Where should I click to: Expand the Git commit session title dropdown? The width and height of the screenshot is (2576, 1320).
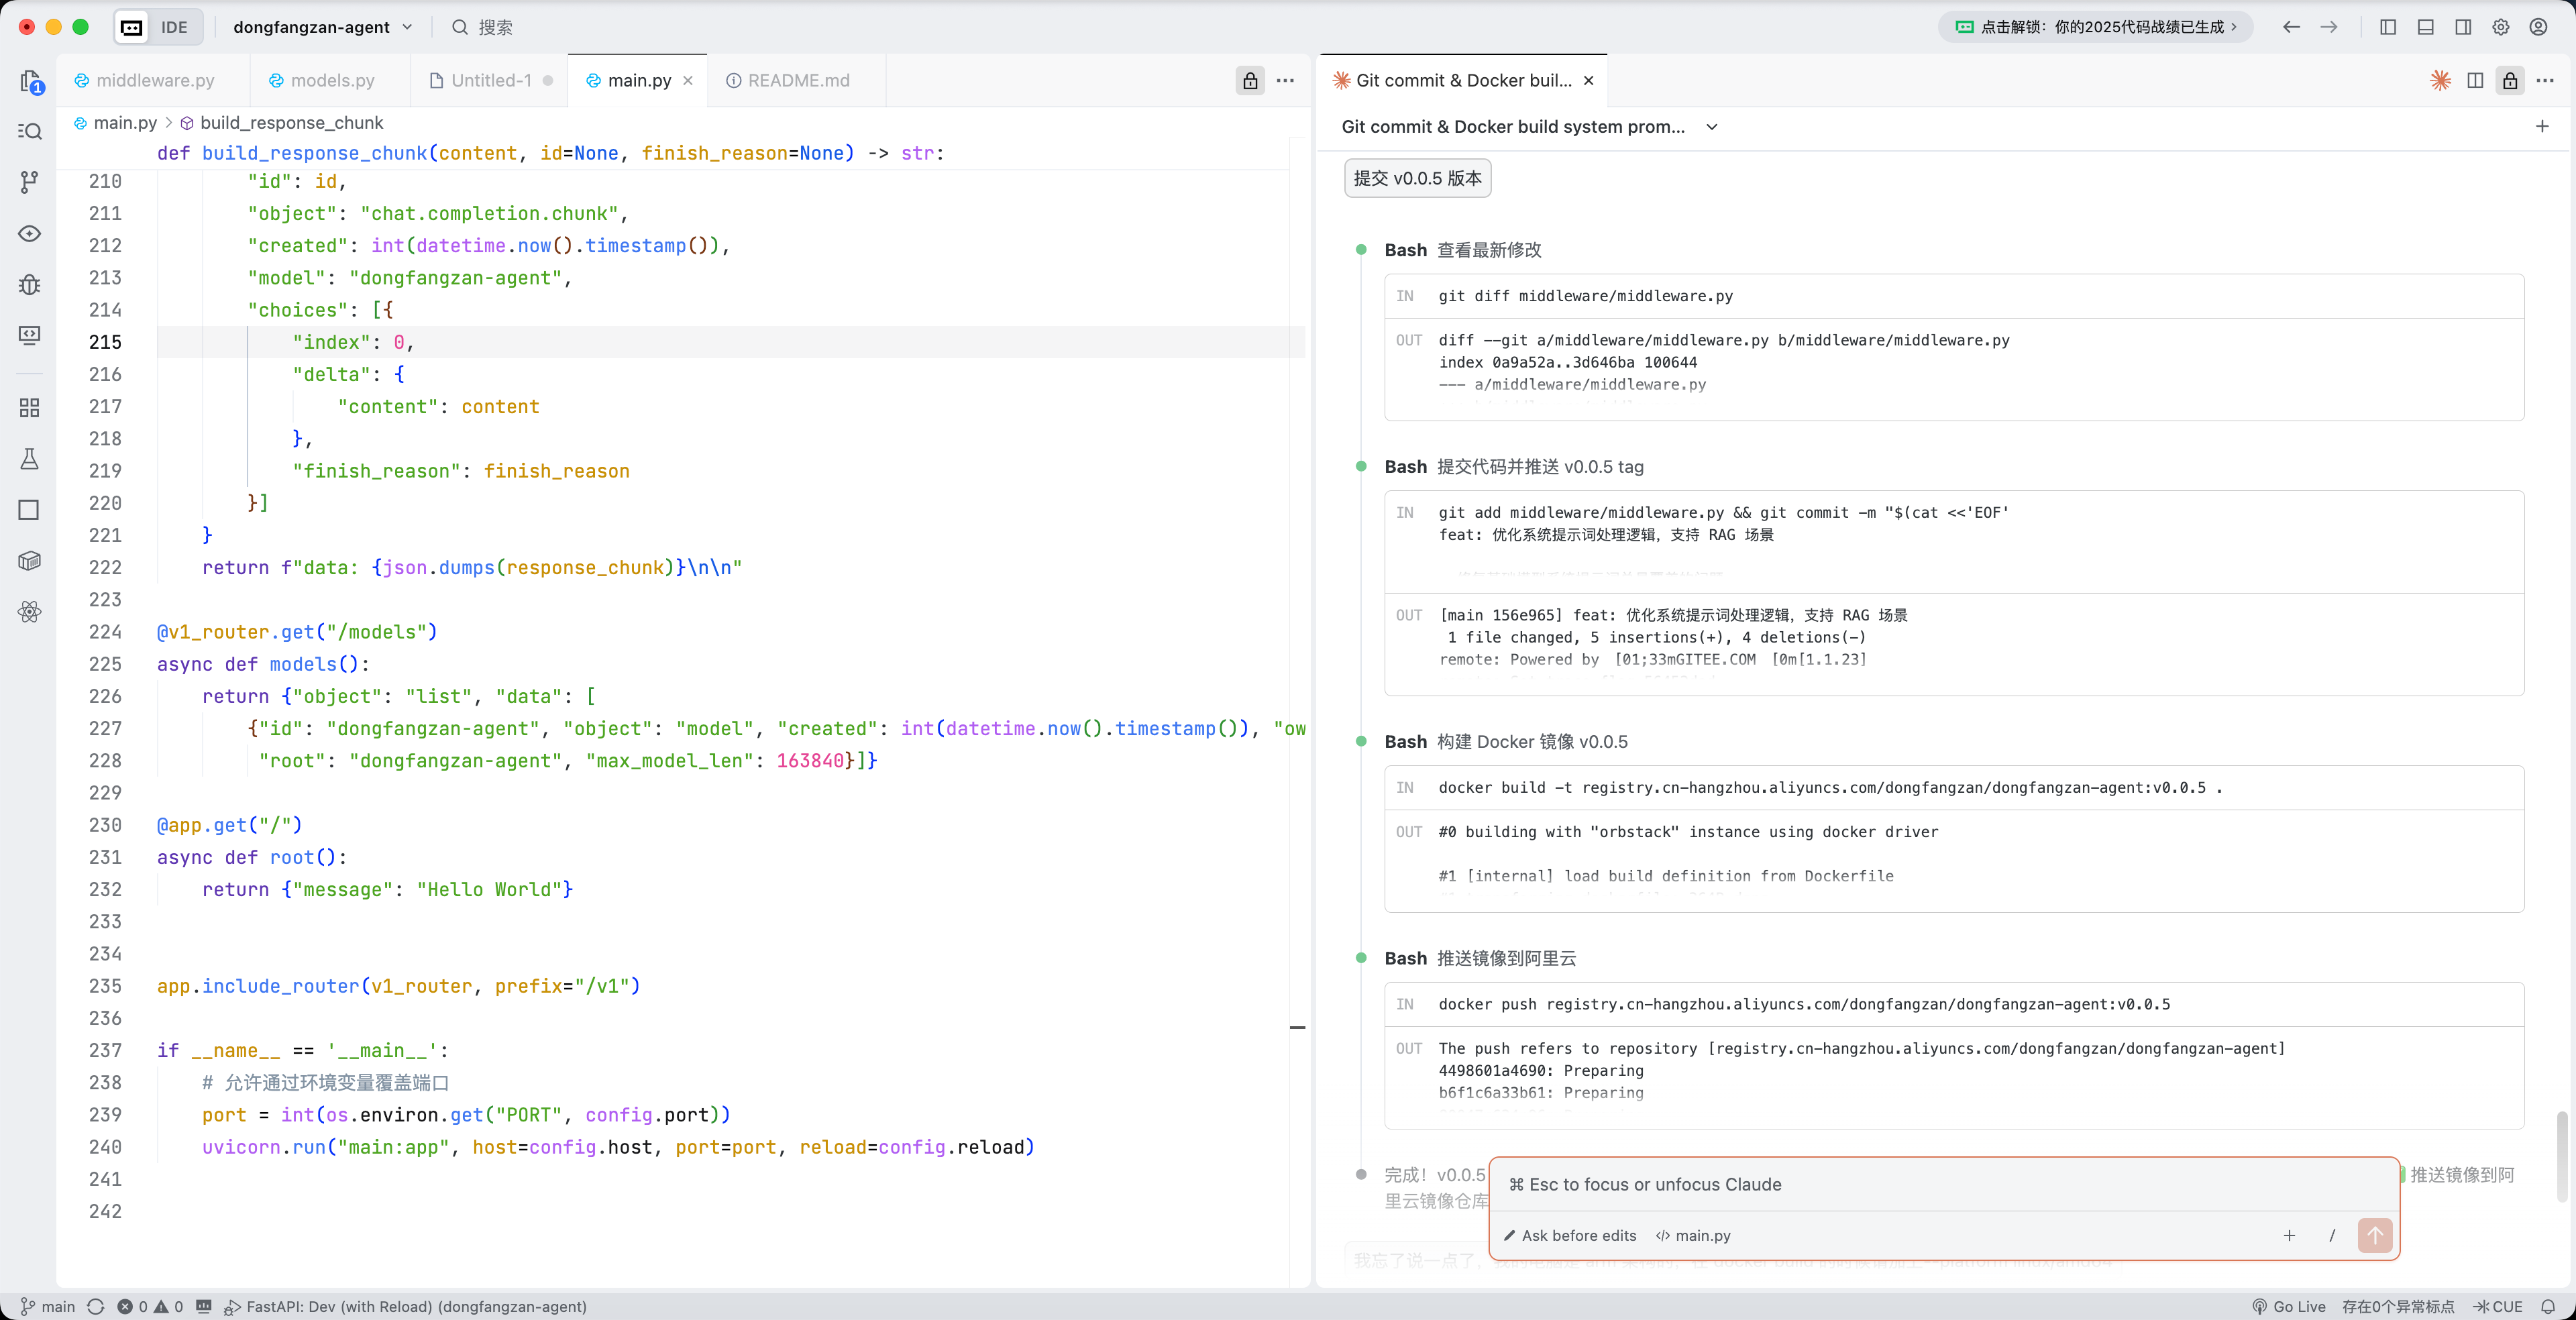[1711, 127]
